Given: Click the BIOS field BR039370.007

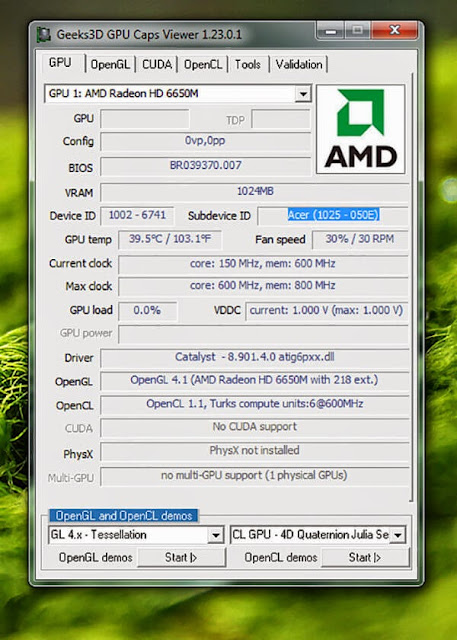Looking at the screenshot, I should pyautogui.click(x=206, y=166).
